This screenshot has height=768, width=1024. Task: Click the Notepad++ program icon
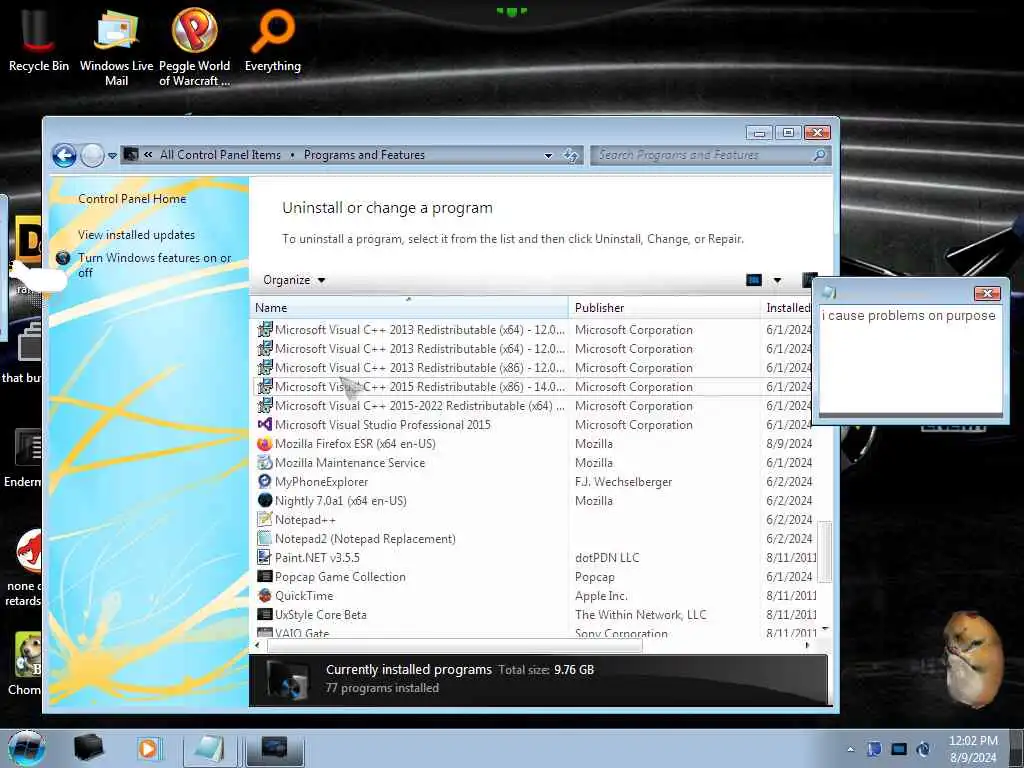pos(264,519)
